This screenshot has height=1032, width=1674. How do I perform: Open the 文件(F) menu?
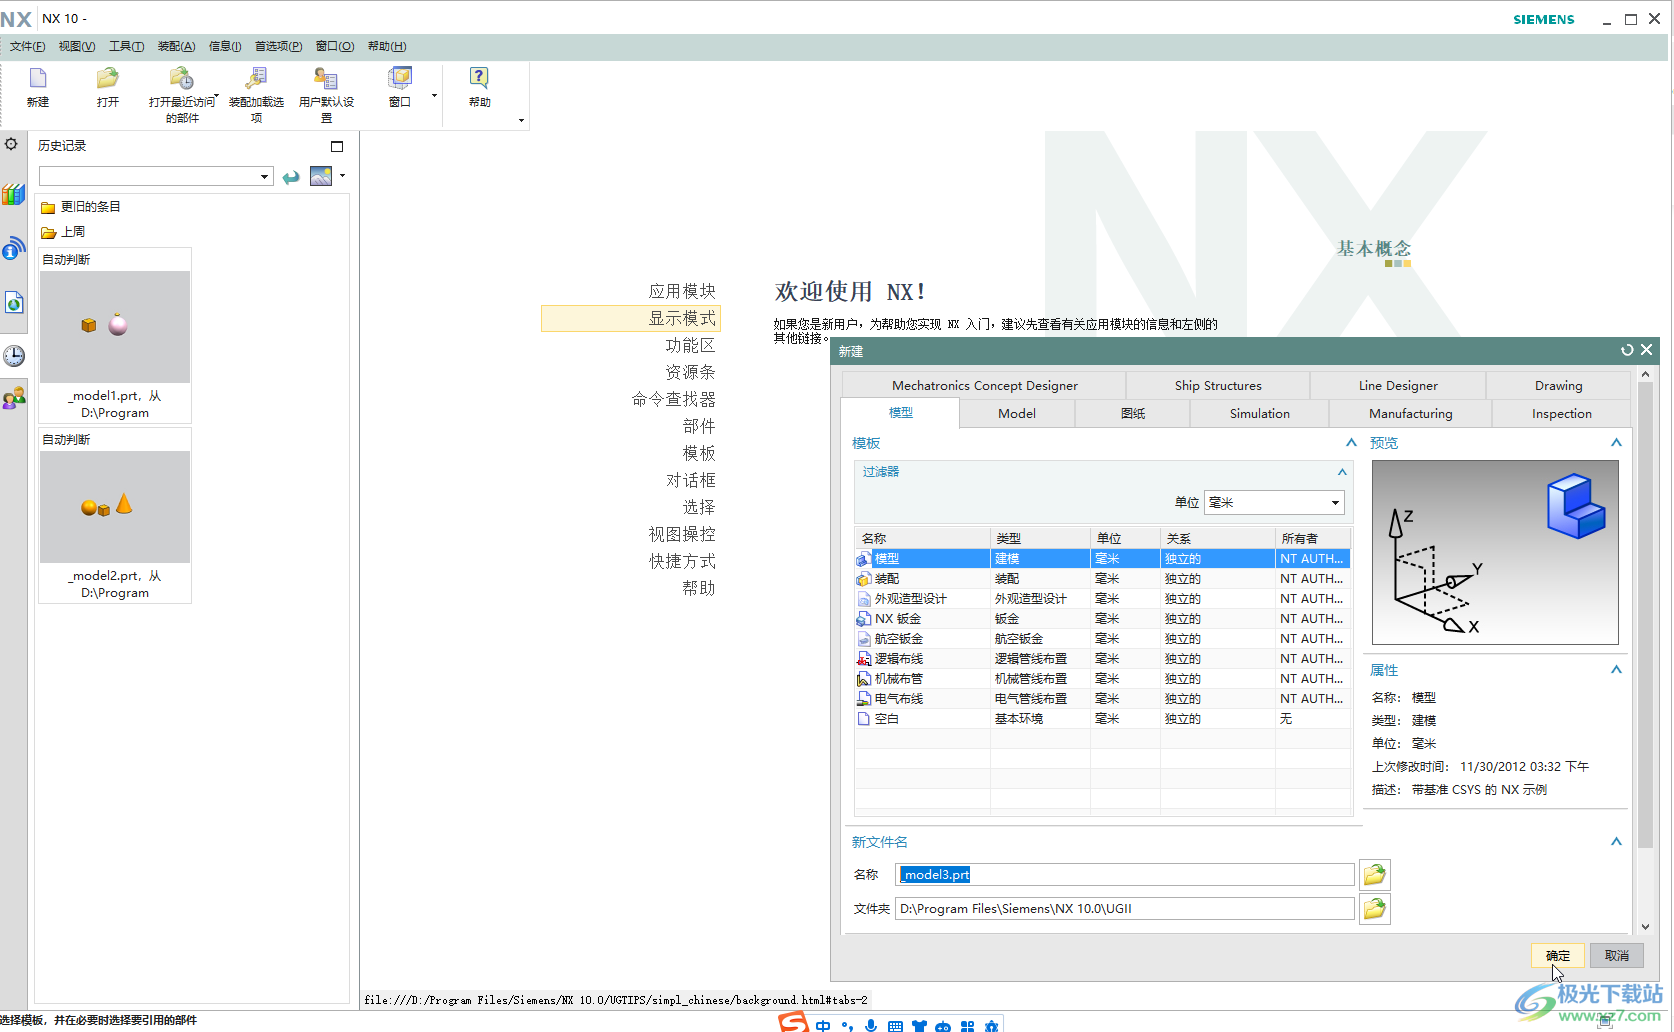28,46
